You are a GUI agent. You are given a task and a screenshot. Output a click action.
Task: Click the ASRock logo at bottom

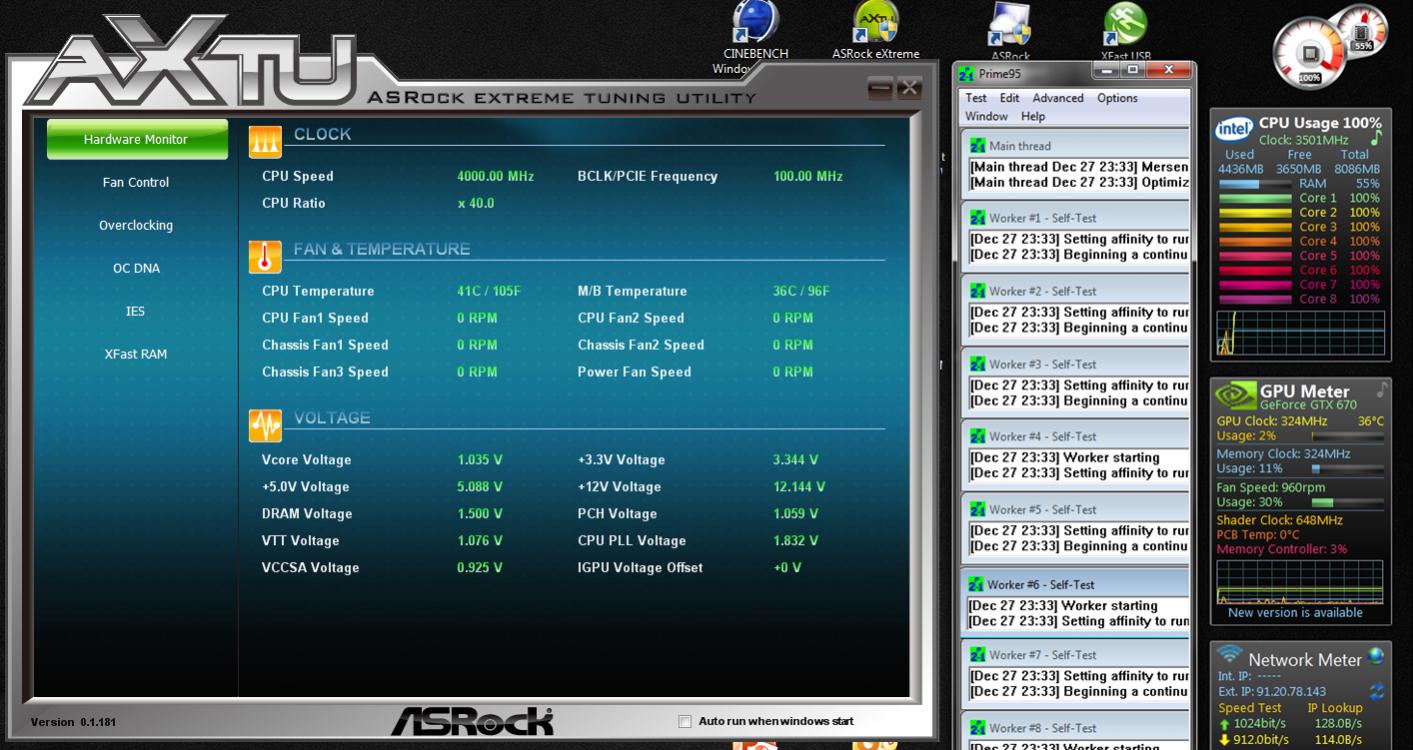tap(471, 720)
